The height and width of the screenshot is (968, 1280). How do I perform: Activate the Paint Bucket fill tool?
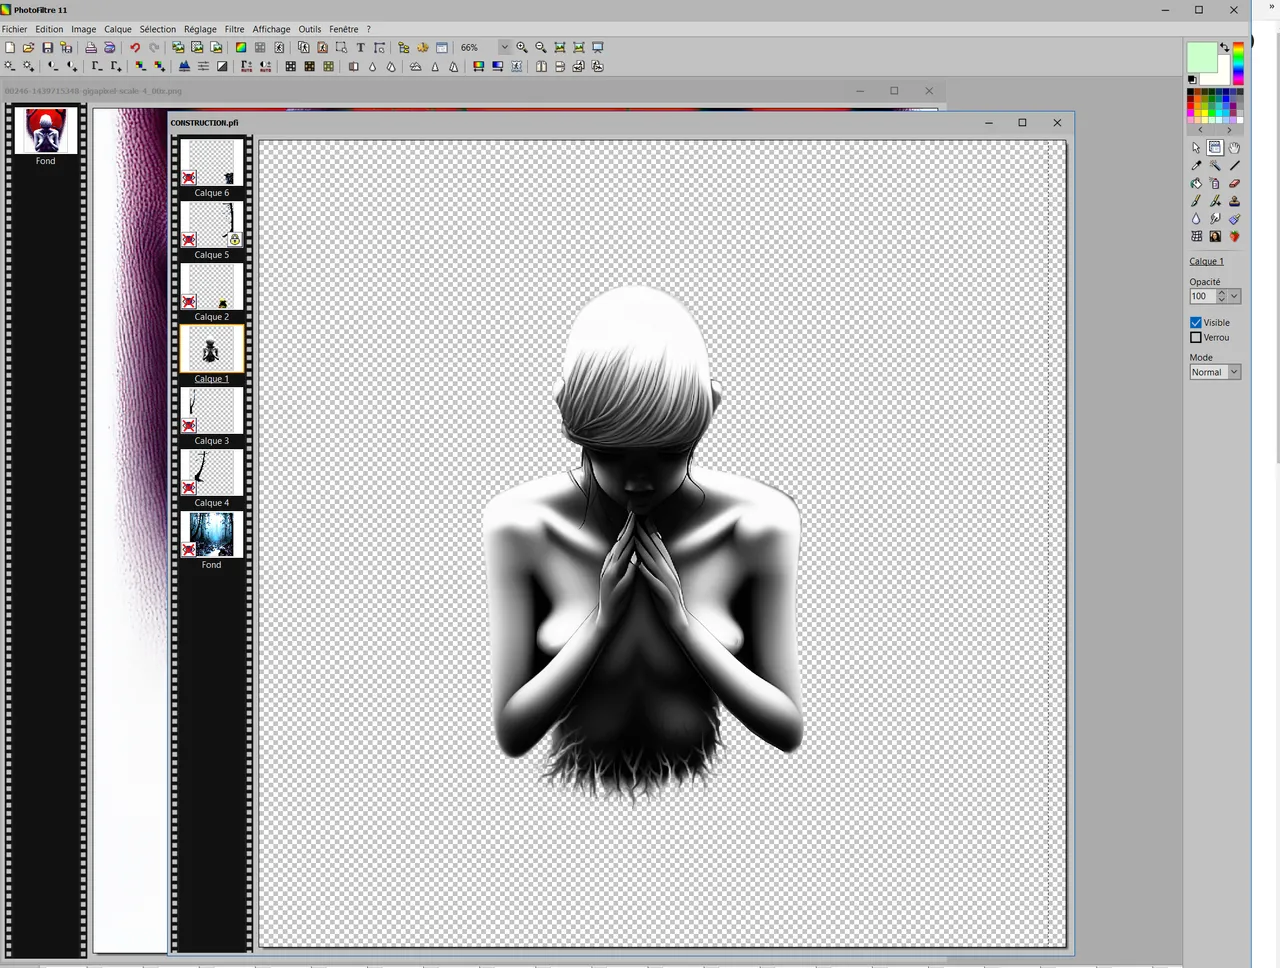(x=1196, y=184)
